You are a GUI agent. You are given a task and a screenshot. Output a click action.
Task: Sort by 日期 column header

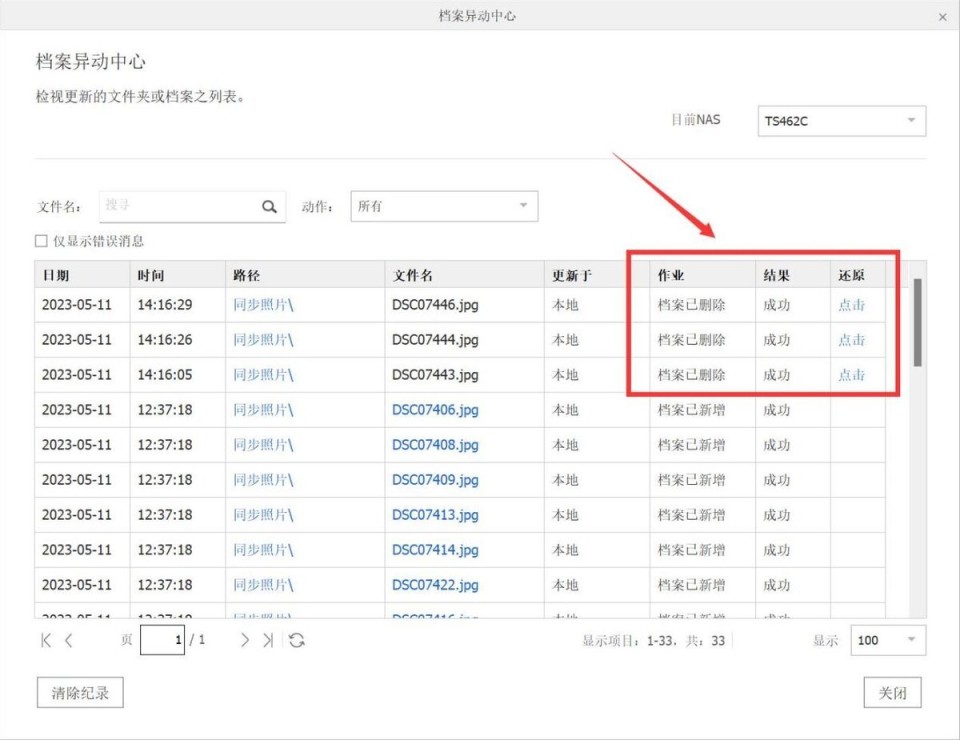click(56, 275)
